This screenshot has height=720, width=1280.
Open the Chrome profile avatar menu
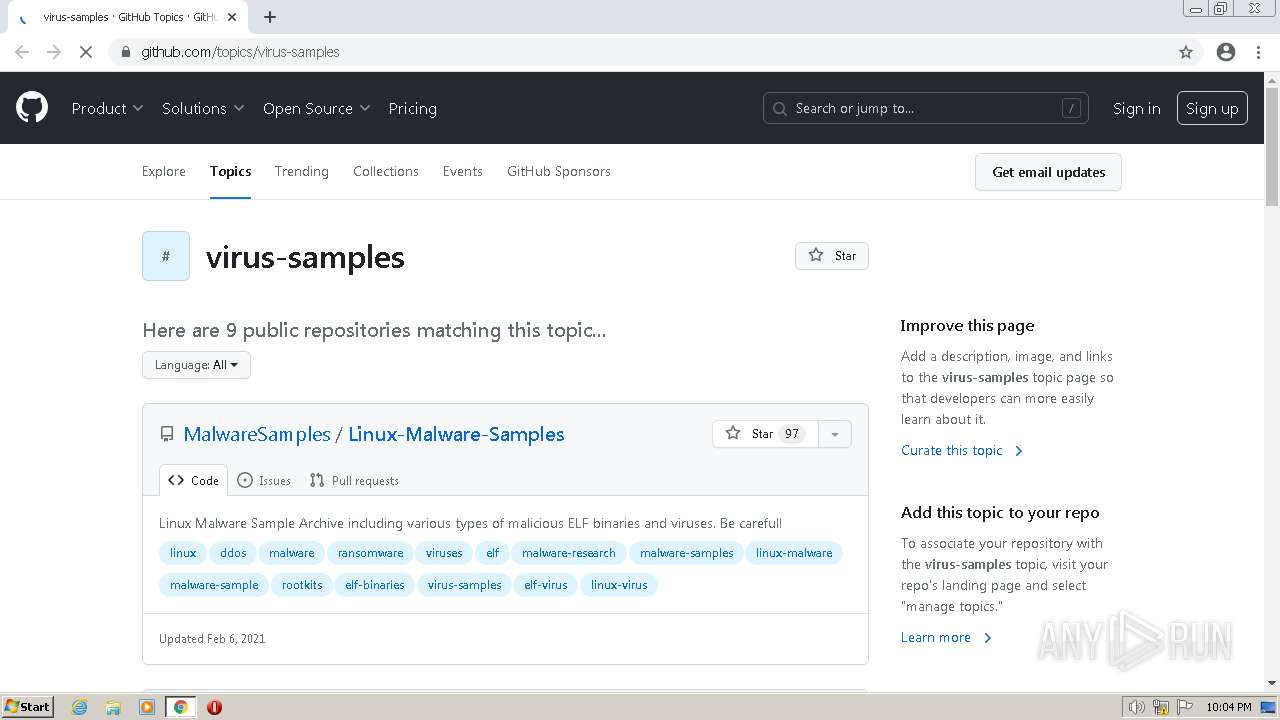click(1226, 52)
